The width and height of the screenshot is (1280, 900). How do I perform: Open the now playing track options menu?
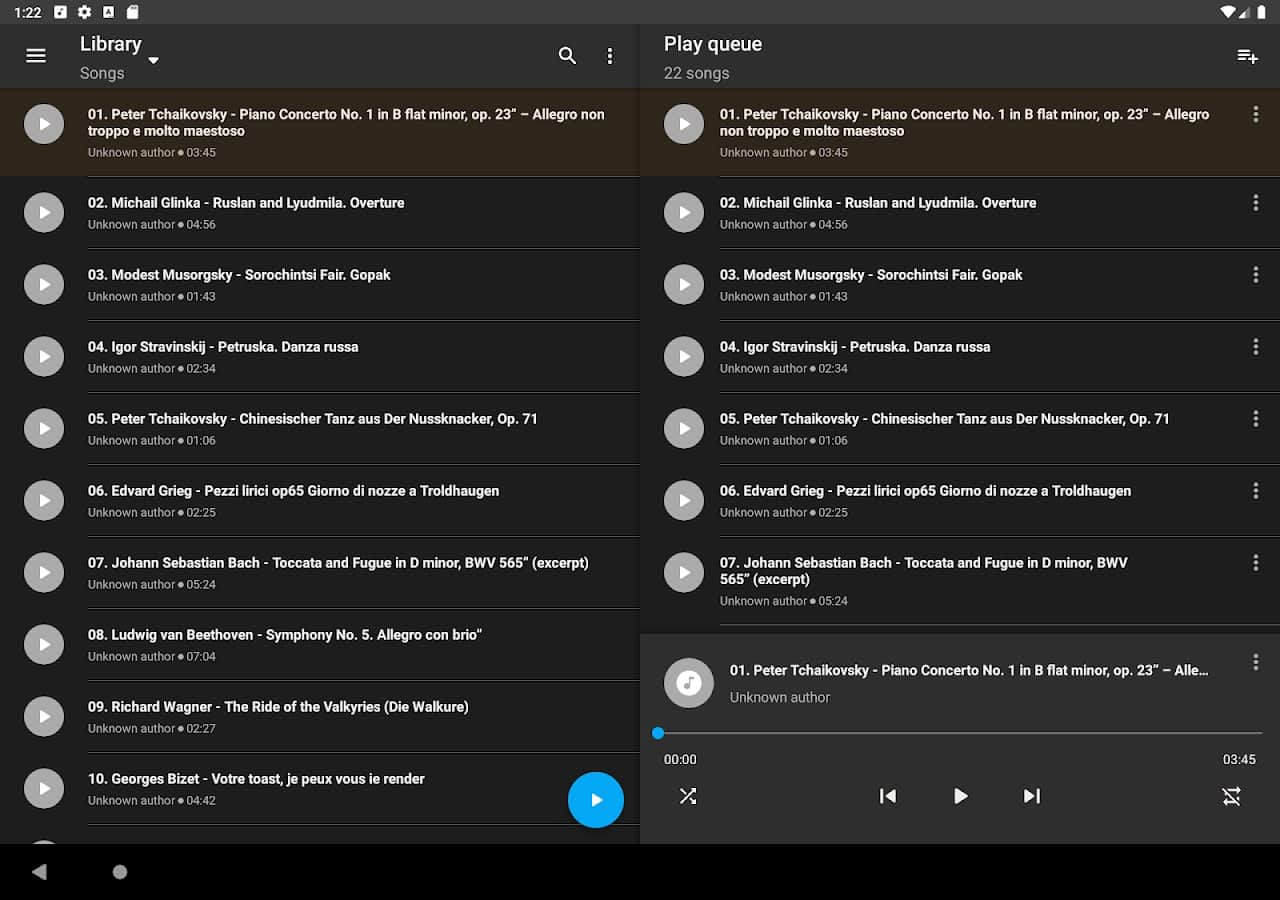[x=1256, y=662]
